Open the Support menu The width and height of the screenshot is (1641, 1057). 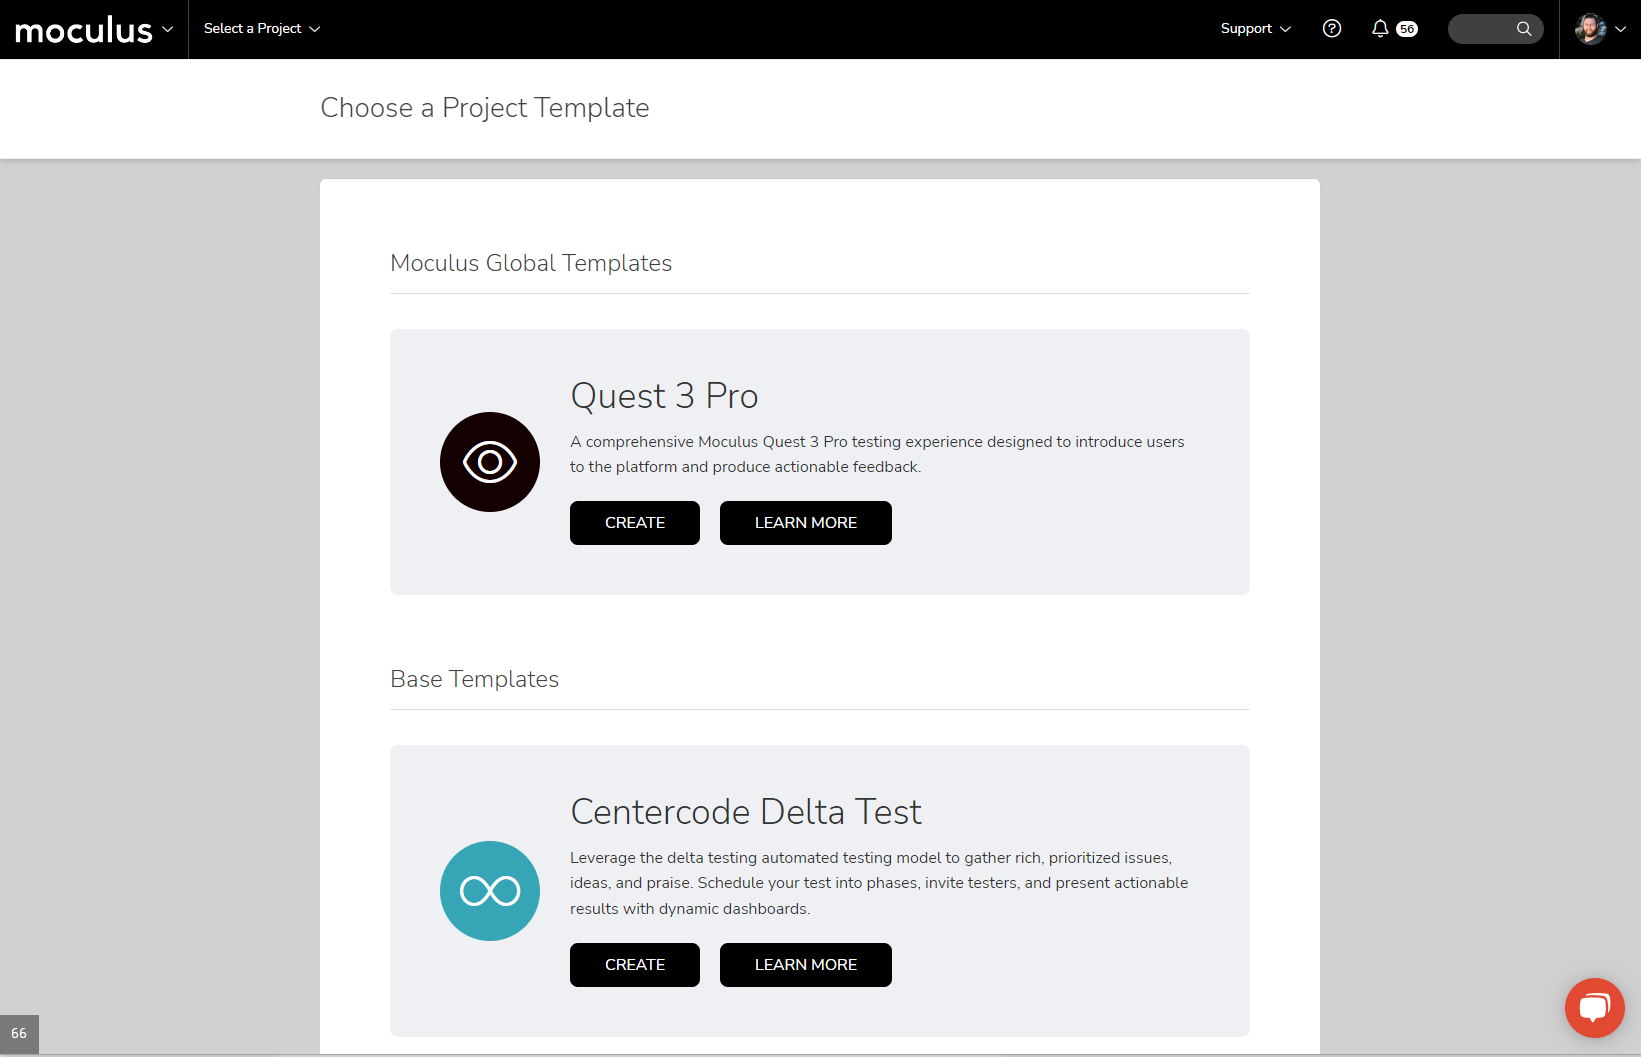pos(1255,29)
